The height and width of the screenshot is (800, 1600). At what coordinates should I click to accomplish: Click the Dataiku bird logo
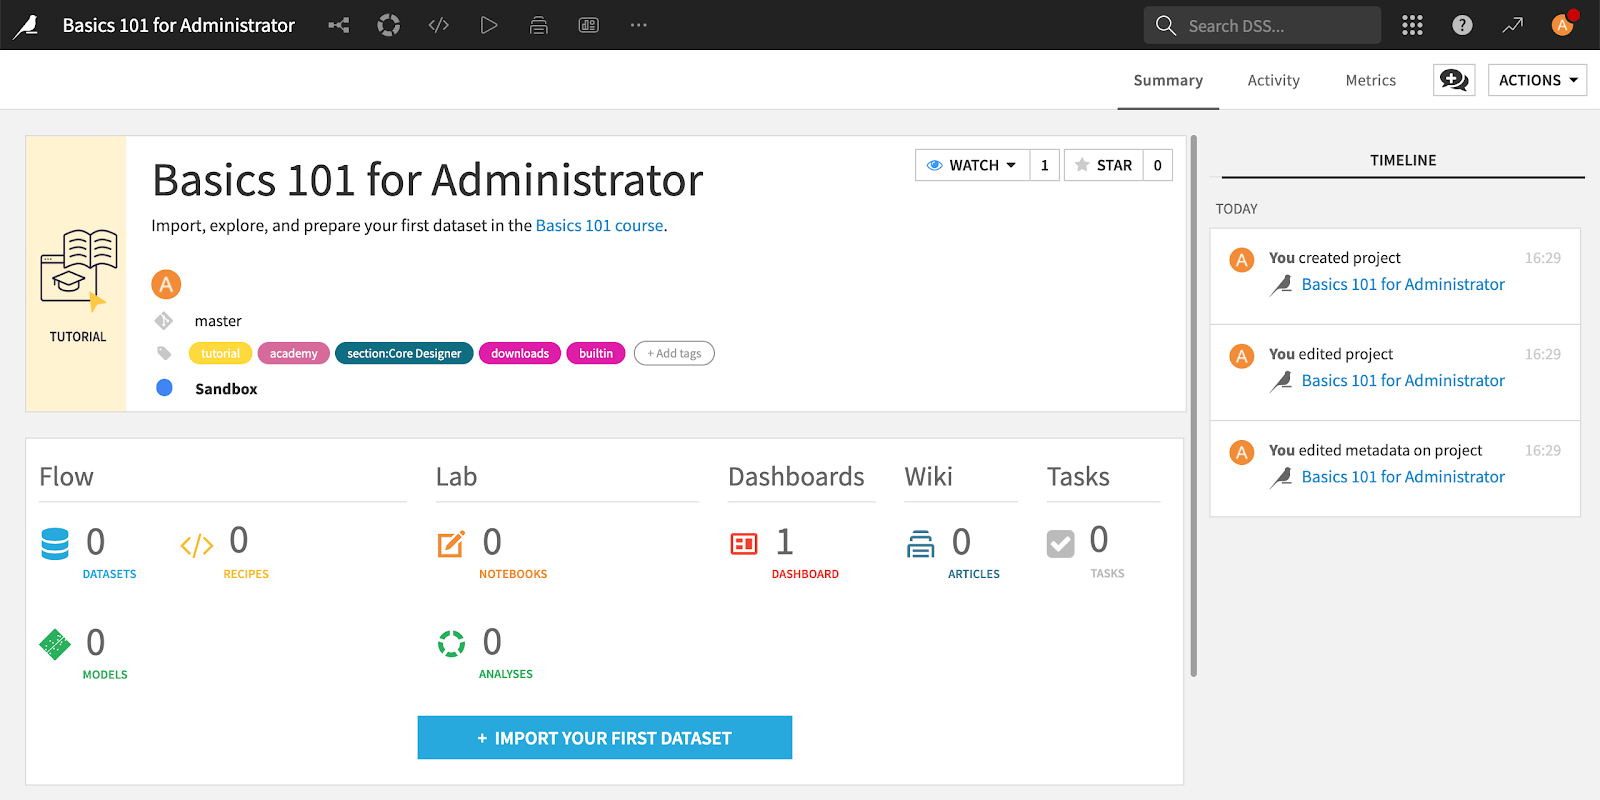tap(26, 26)
